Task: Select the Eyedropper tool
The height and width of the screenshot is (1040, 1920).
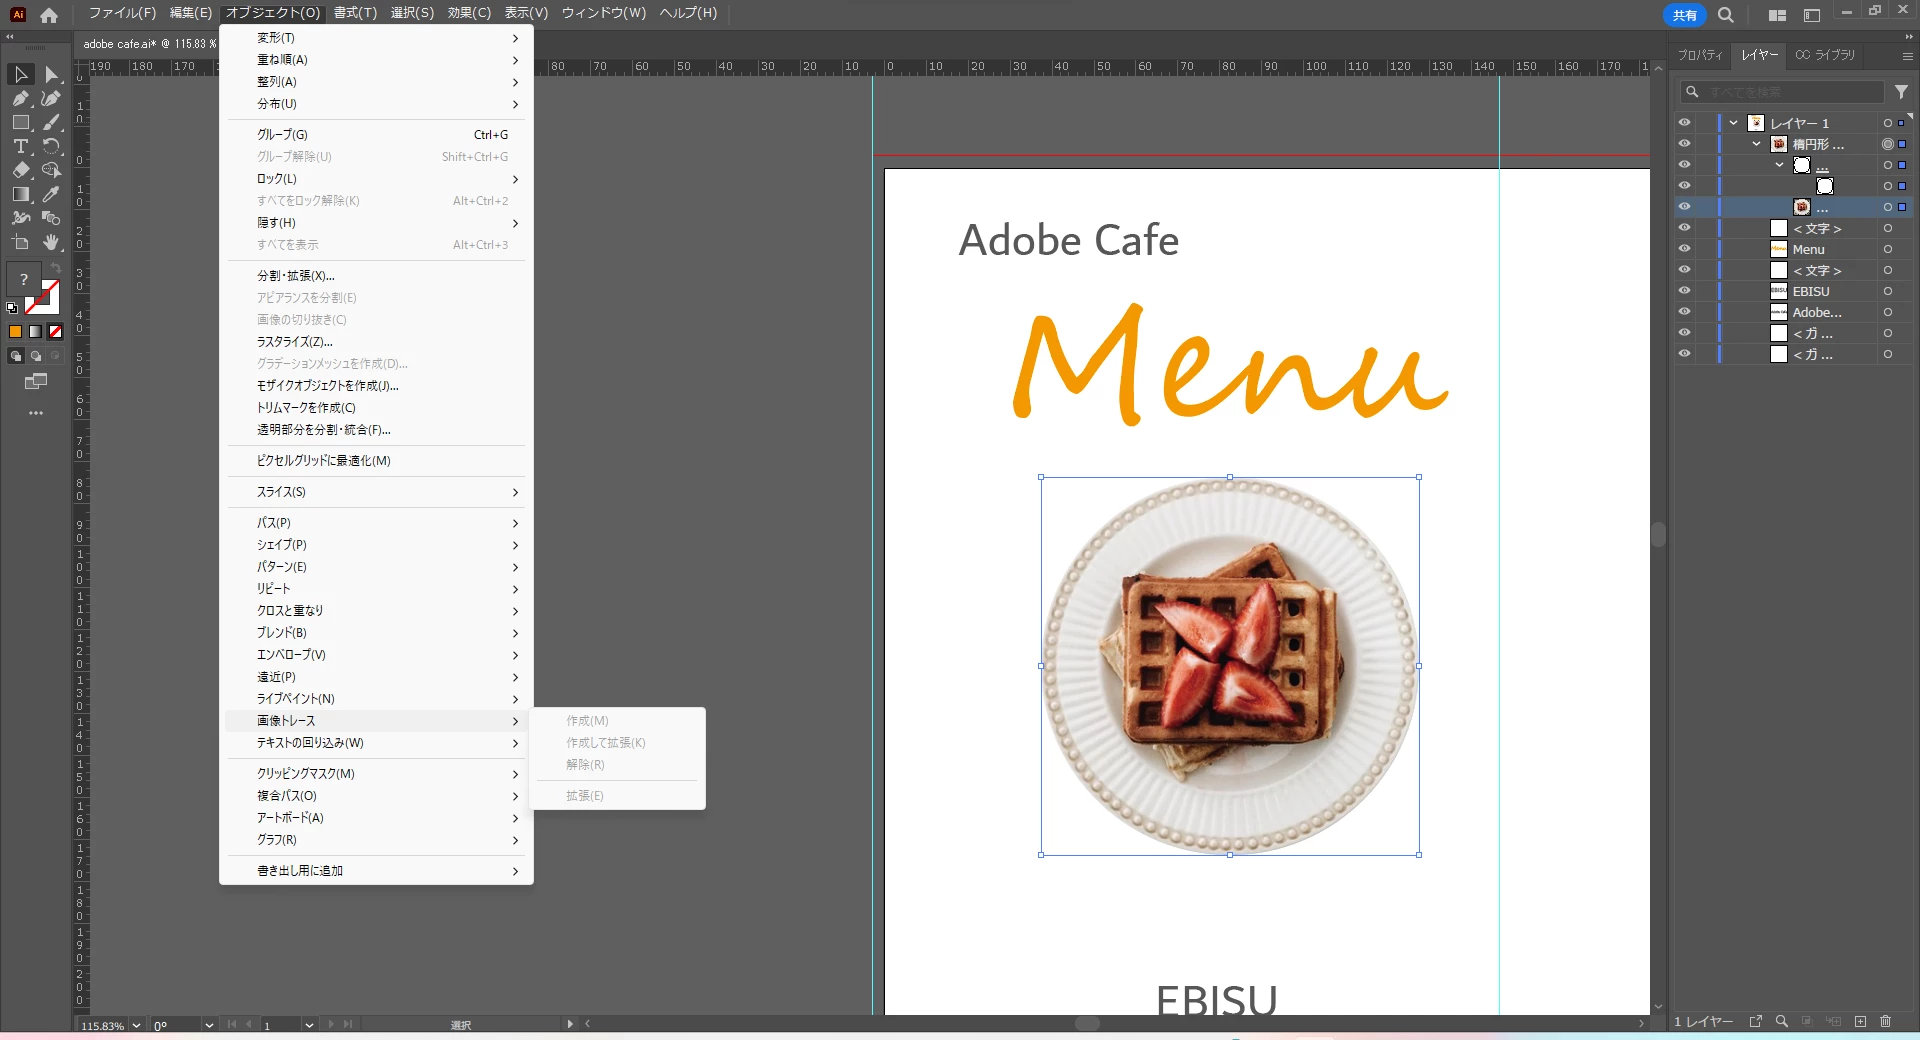Action: click(51, 195)
